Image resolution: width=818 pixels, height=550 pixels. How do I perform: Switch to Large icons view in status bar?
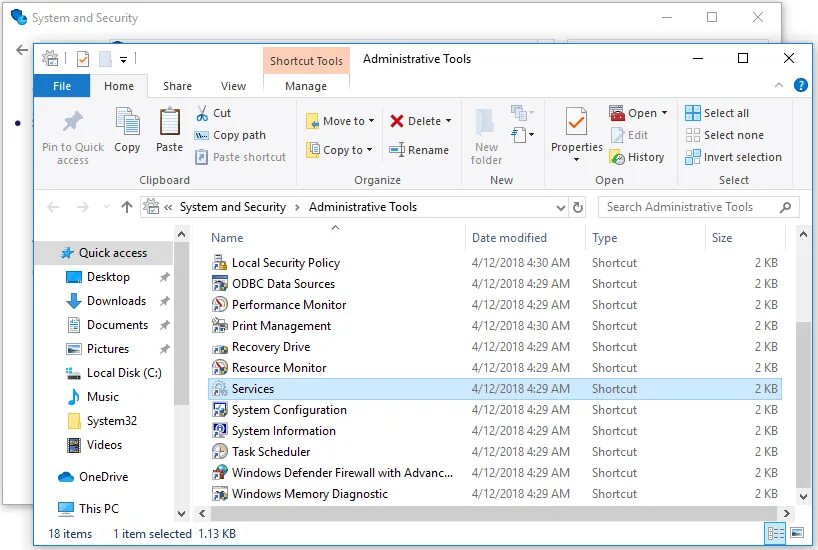pyautogui.click(x=797, y=533)
